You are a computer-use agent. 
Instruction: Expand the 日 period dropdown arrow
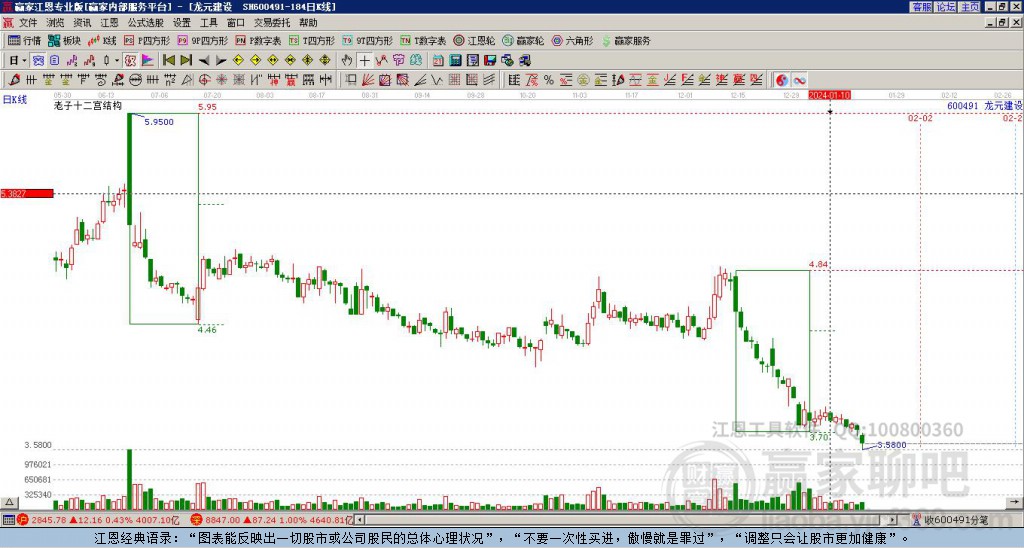24,61
